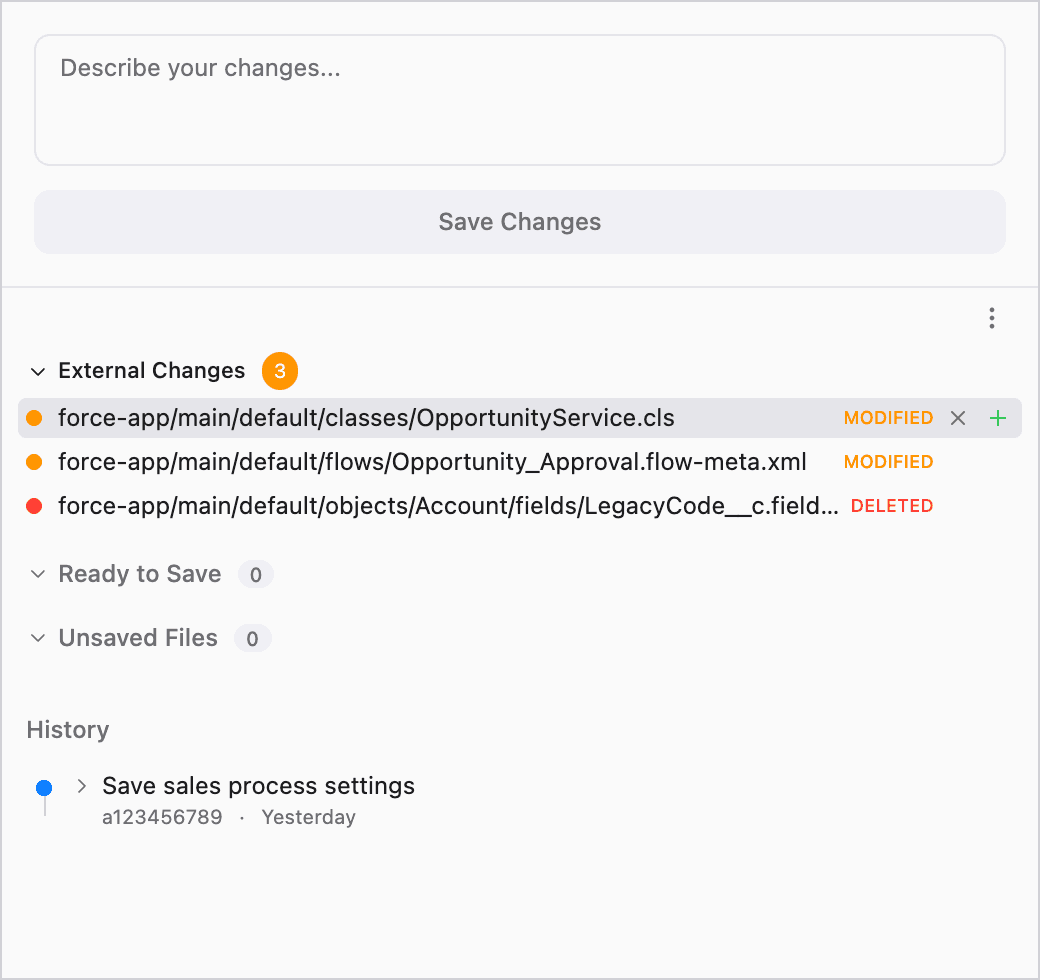Stage OpportunityService.cls with green plus icon
Viewport: 1040px width, 980px height.
(x=998, y=418)
